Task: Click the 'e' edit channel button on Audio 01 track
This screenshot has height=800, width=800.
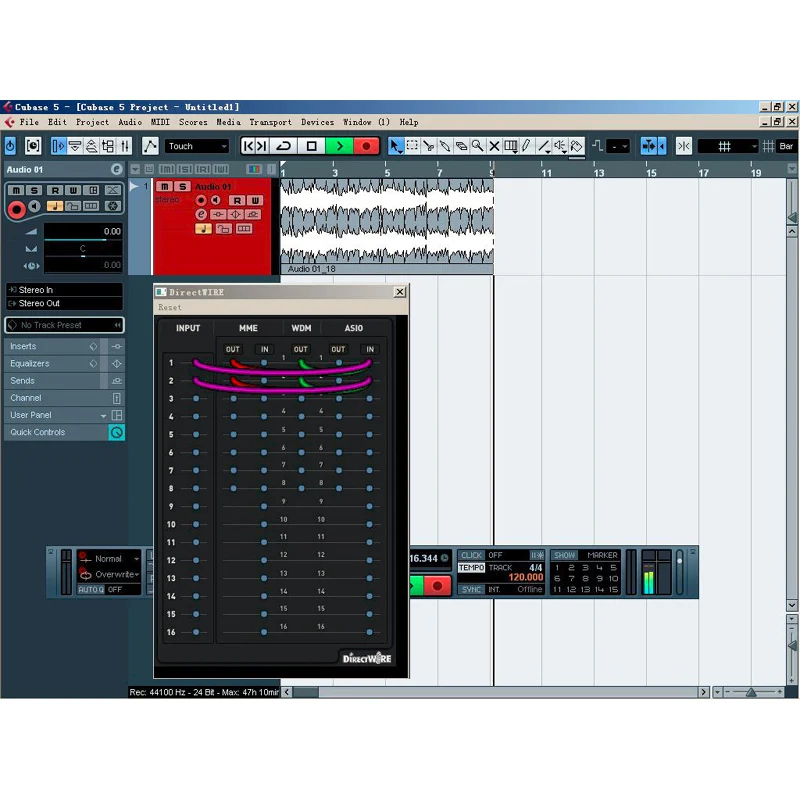Action: (x=201, y=215)
